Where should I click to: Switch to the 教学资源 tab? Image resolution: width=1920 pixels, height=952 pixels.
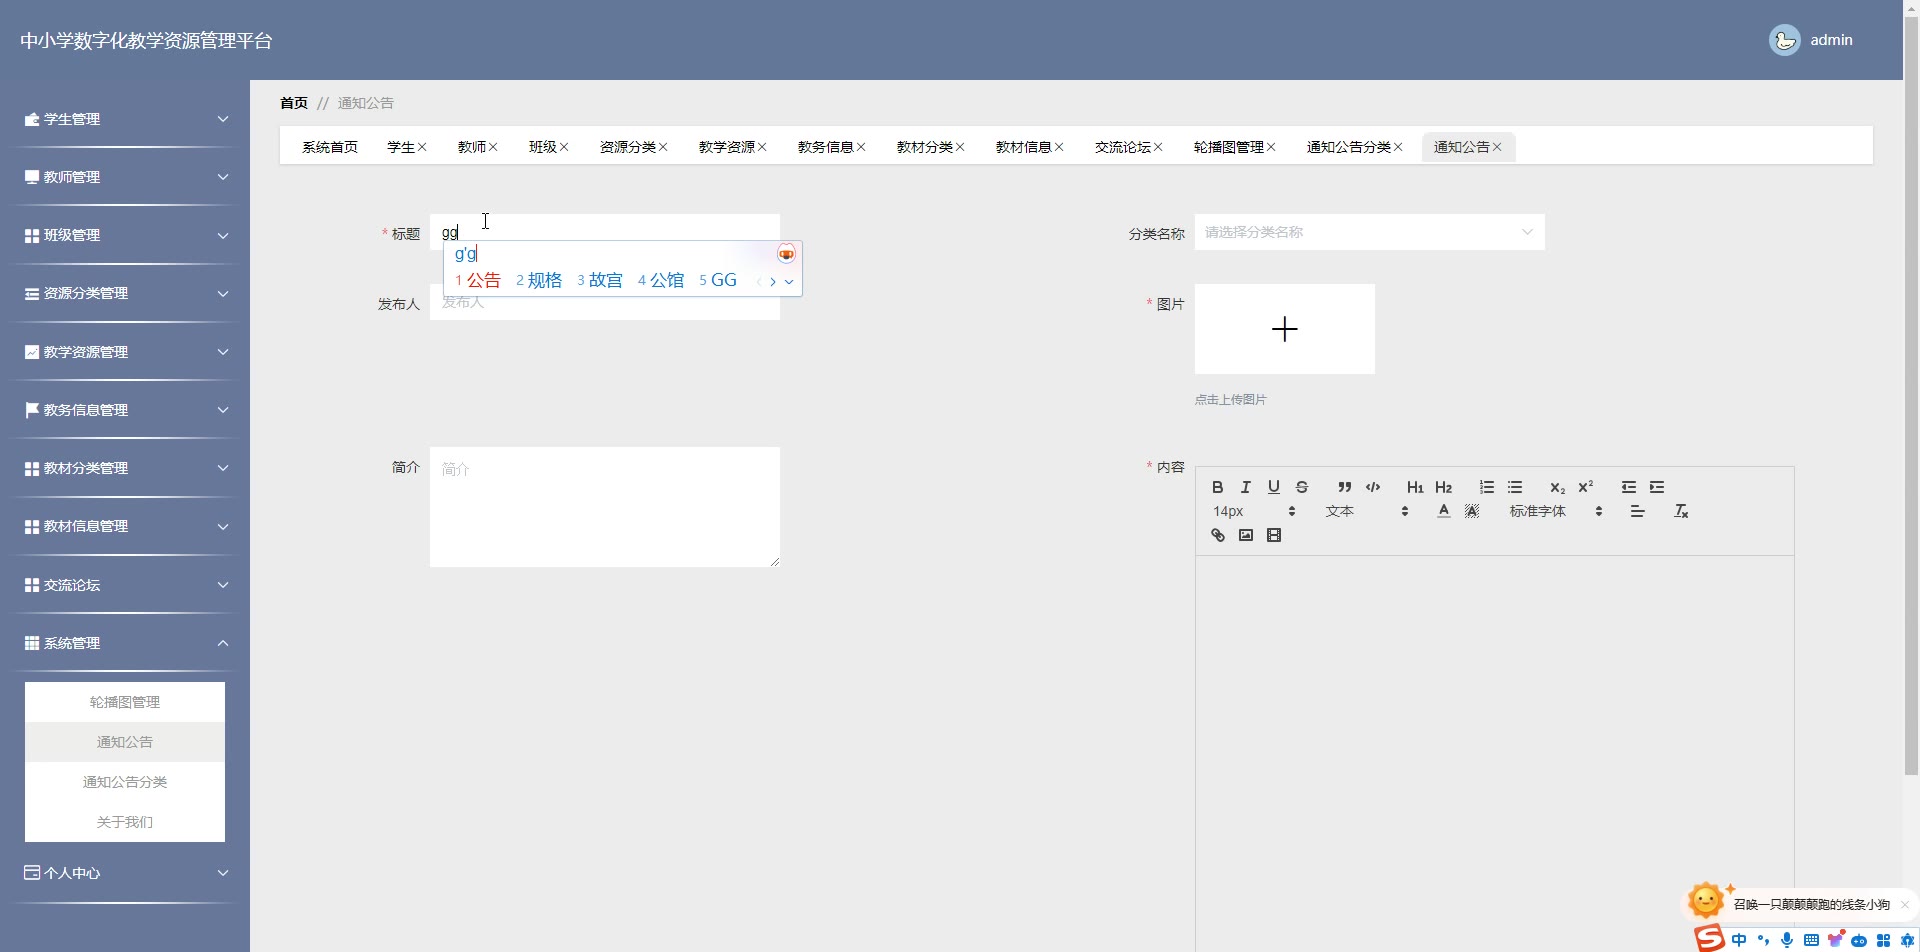click(x=727, y=147)
